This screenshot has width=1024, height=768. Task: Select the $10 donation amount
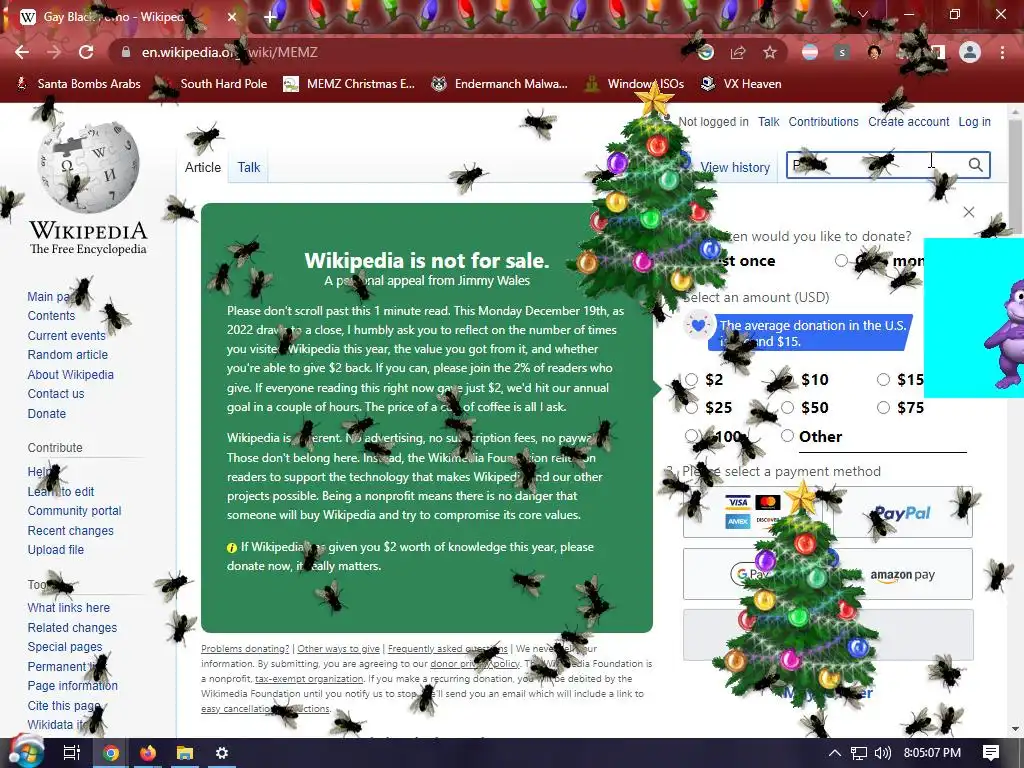(788, 379)
